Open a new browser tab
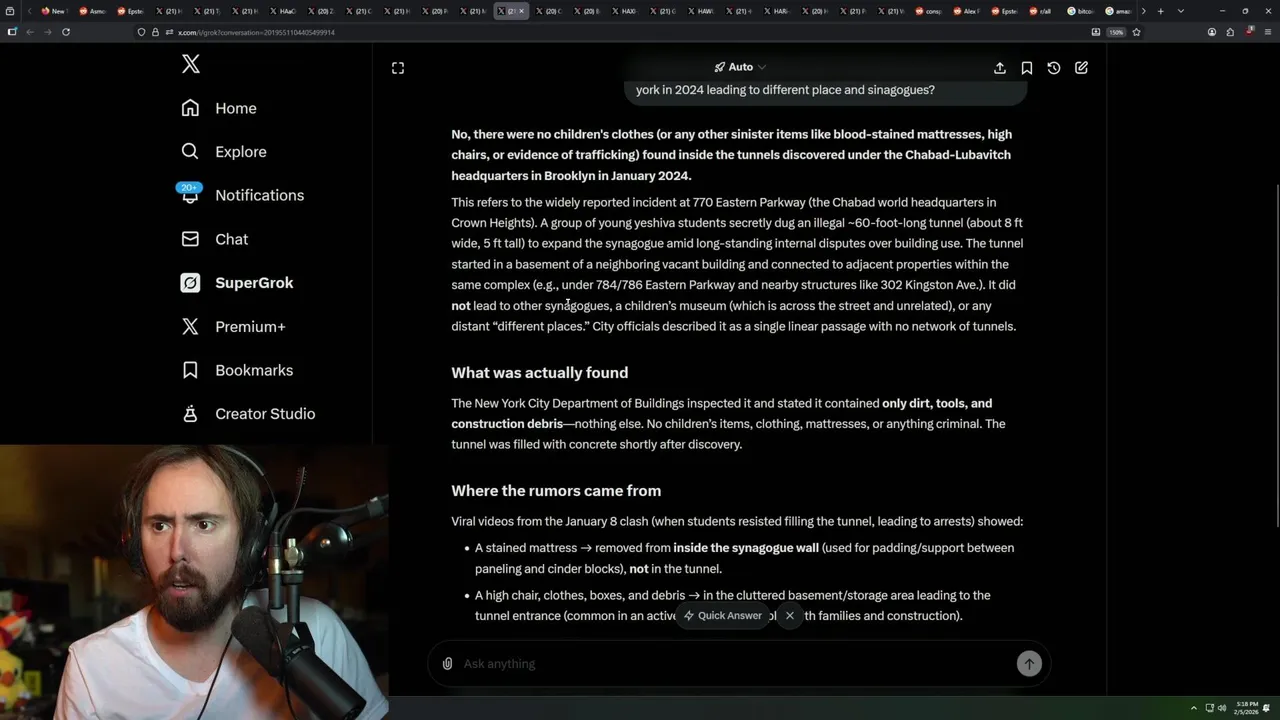Screen dimensions: 1280x720 tap(1160, 11)
